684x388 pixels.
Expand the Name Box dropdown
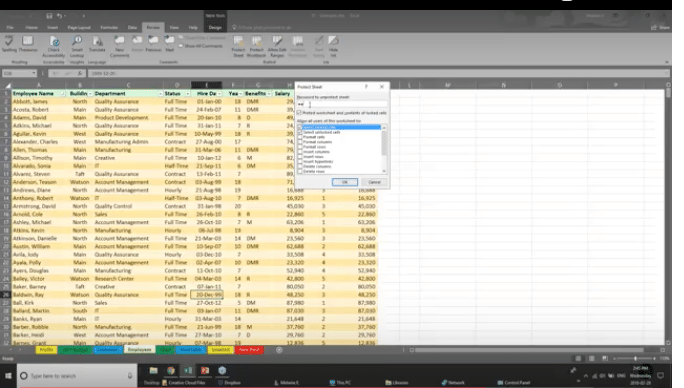(34, 73)
